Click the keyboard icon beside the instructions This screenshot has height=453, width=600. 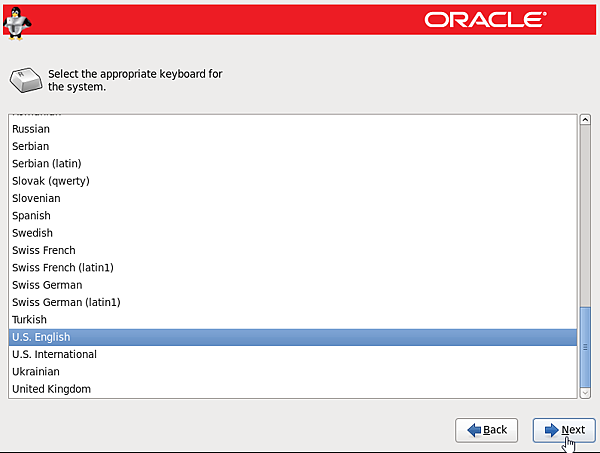(25, 78)
